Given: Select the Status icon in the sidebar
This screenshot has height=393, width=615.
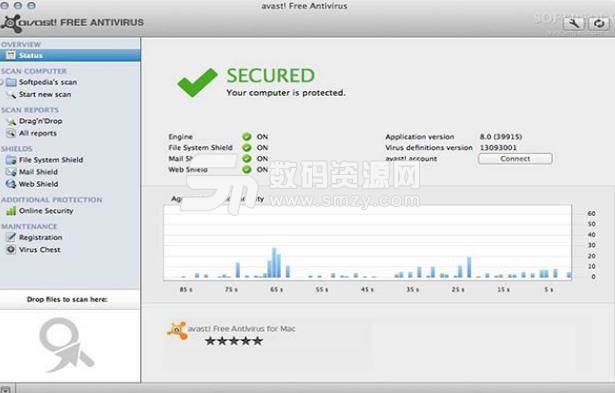Looking at the screenshot, I should click(11, 55).
